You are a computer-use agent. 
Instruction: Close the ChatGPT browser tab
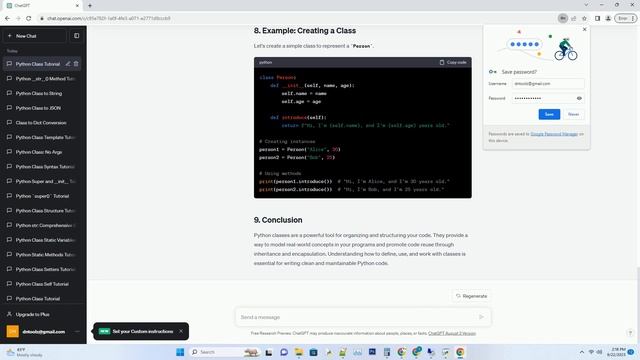coord(78,6)
